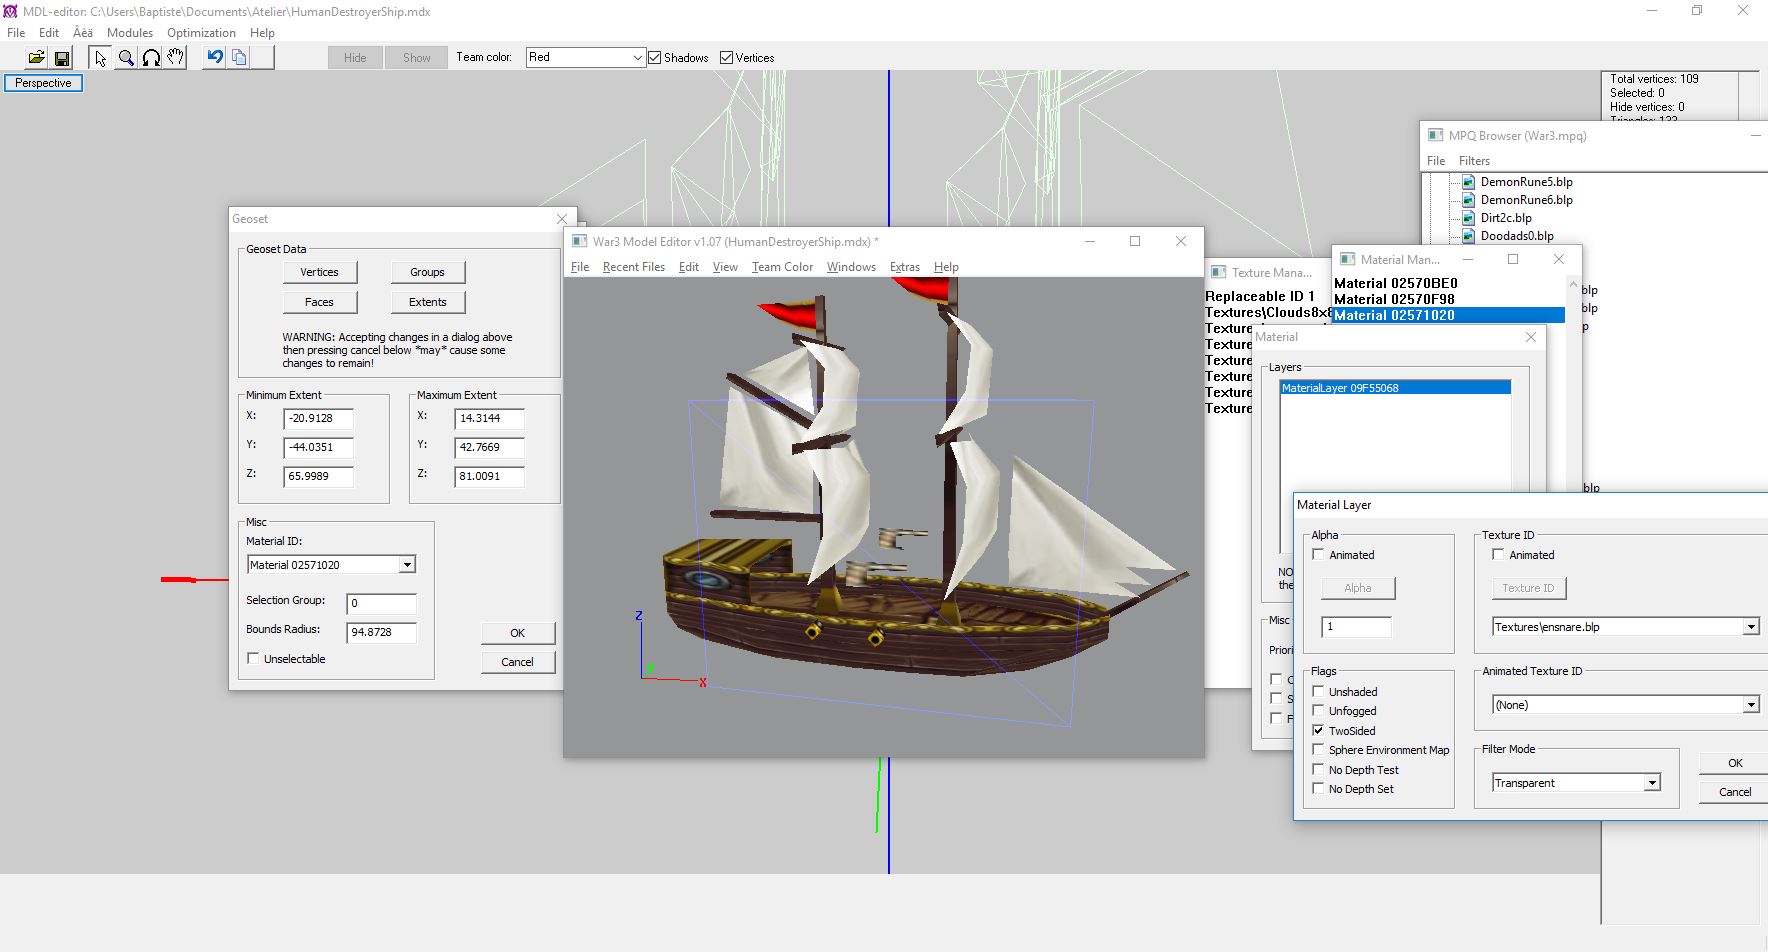Close the Material dialog with X

coord(1531,337)
